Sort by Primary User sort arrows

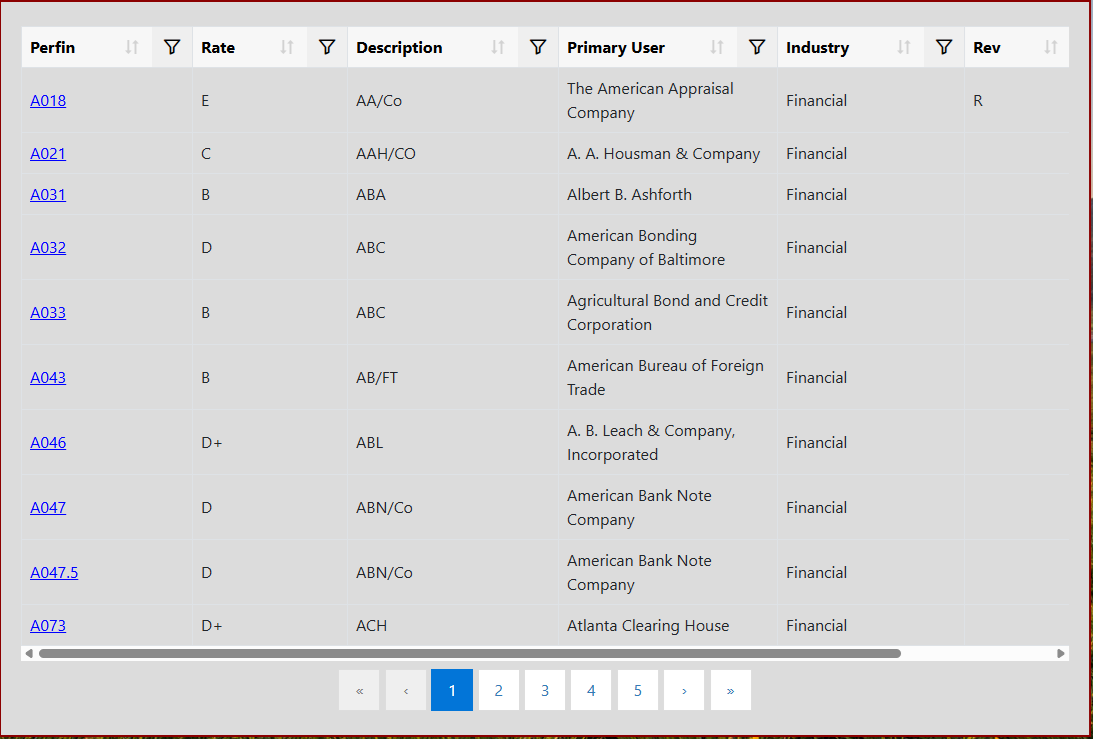click(717, 47)
